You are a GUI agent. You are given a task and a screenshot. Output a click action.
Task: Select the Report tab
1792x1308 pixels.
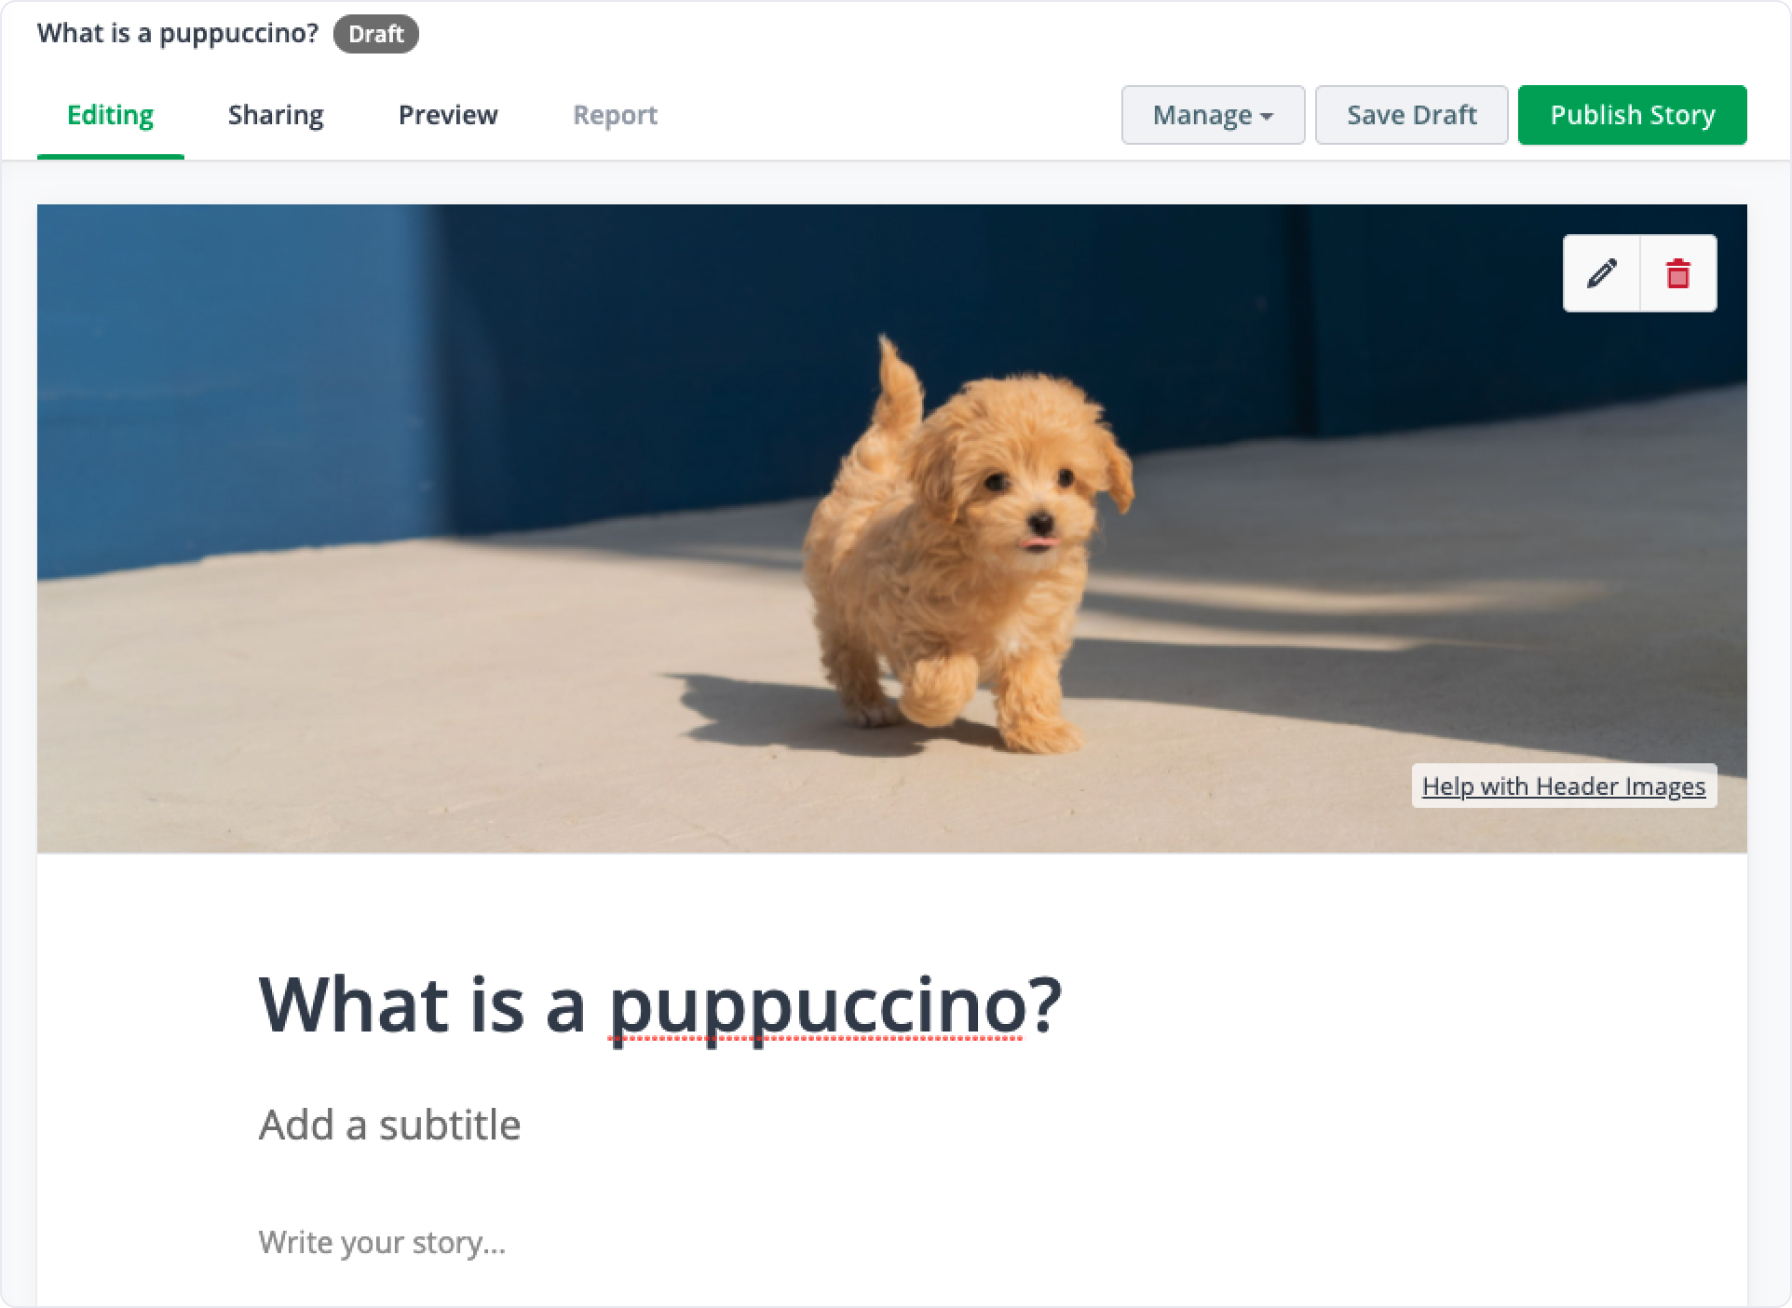(615, 115)
